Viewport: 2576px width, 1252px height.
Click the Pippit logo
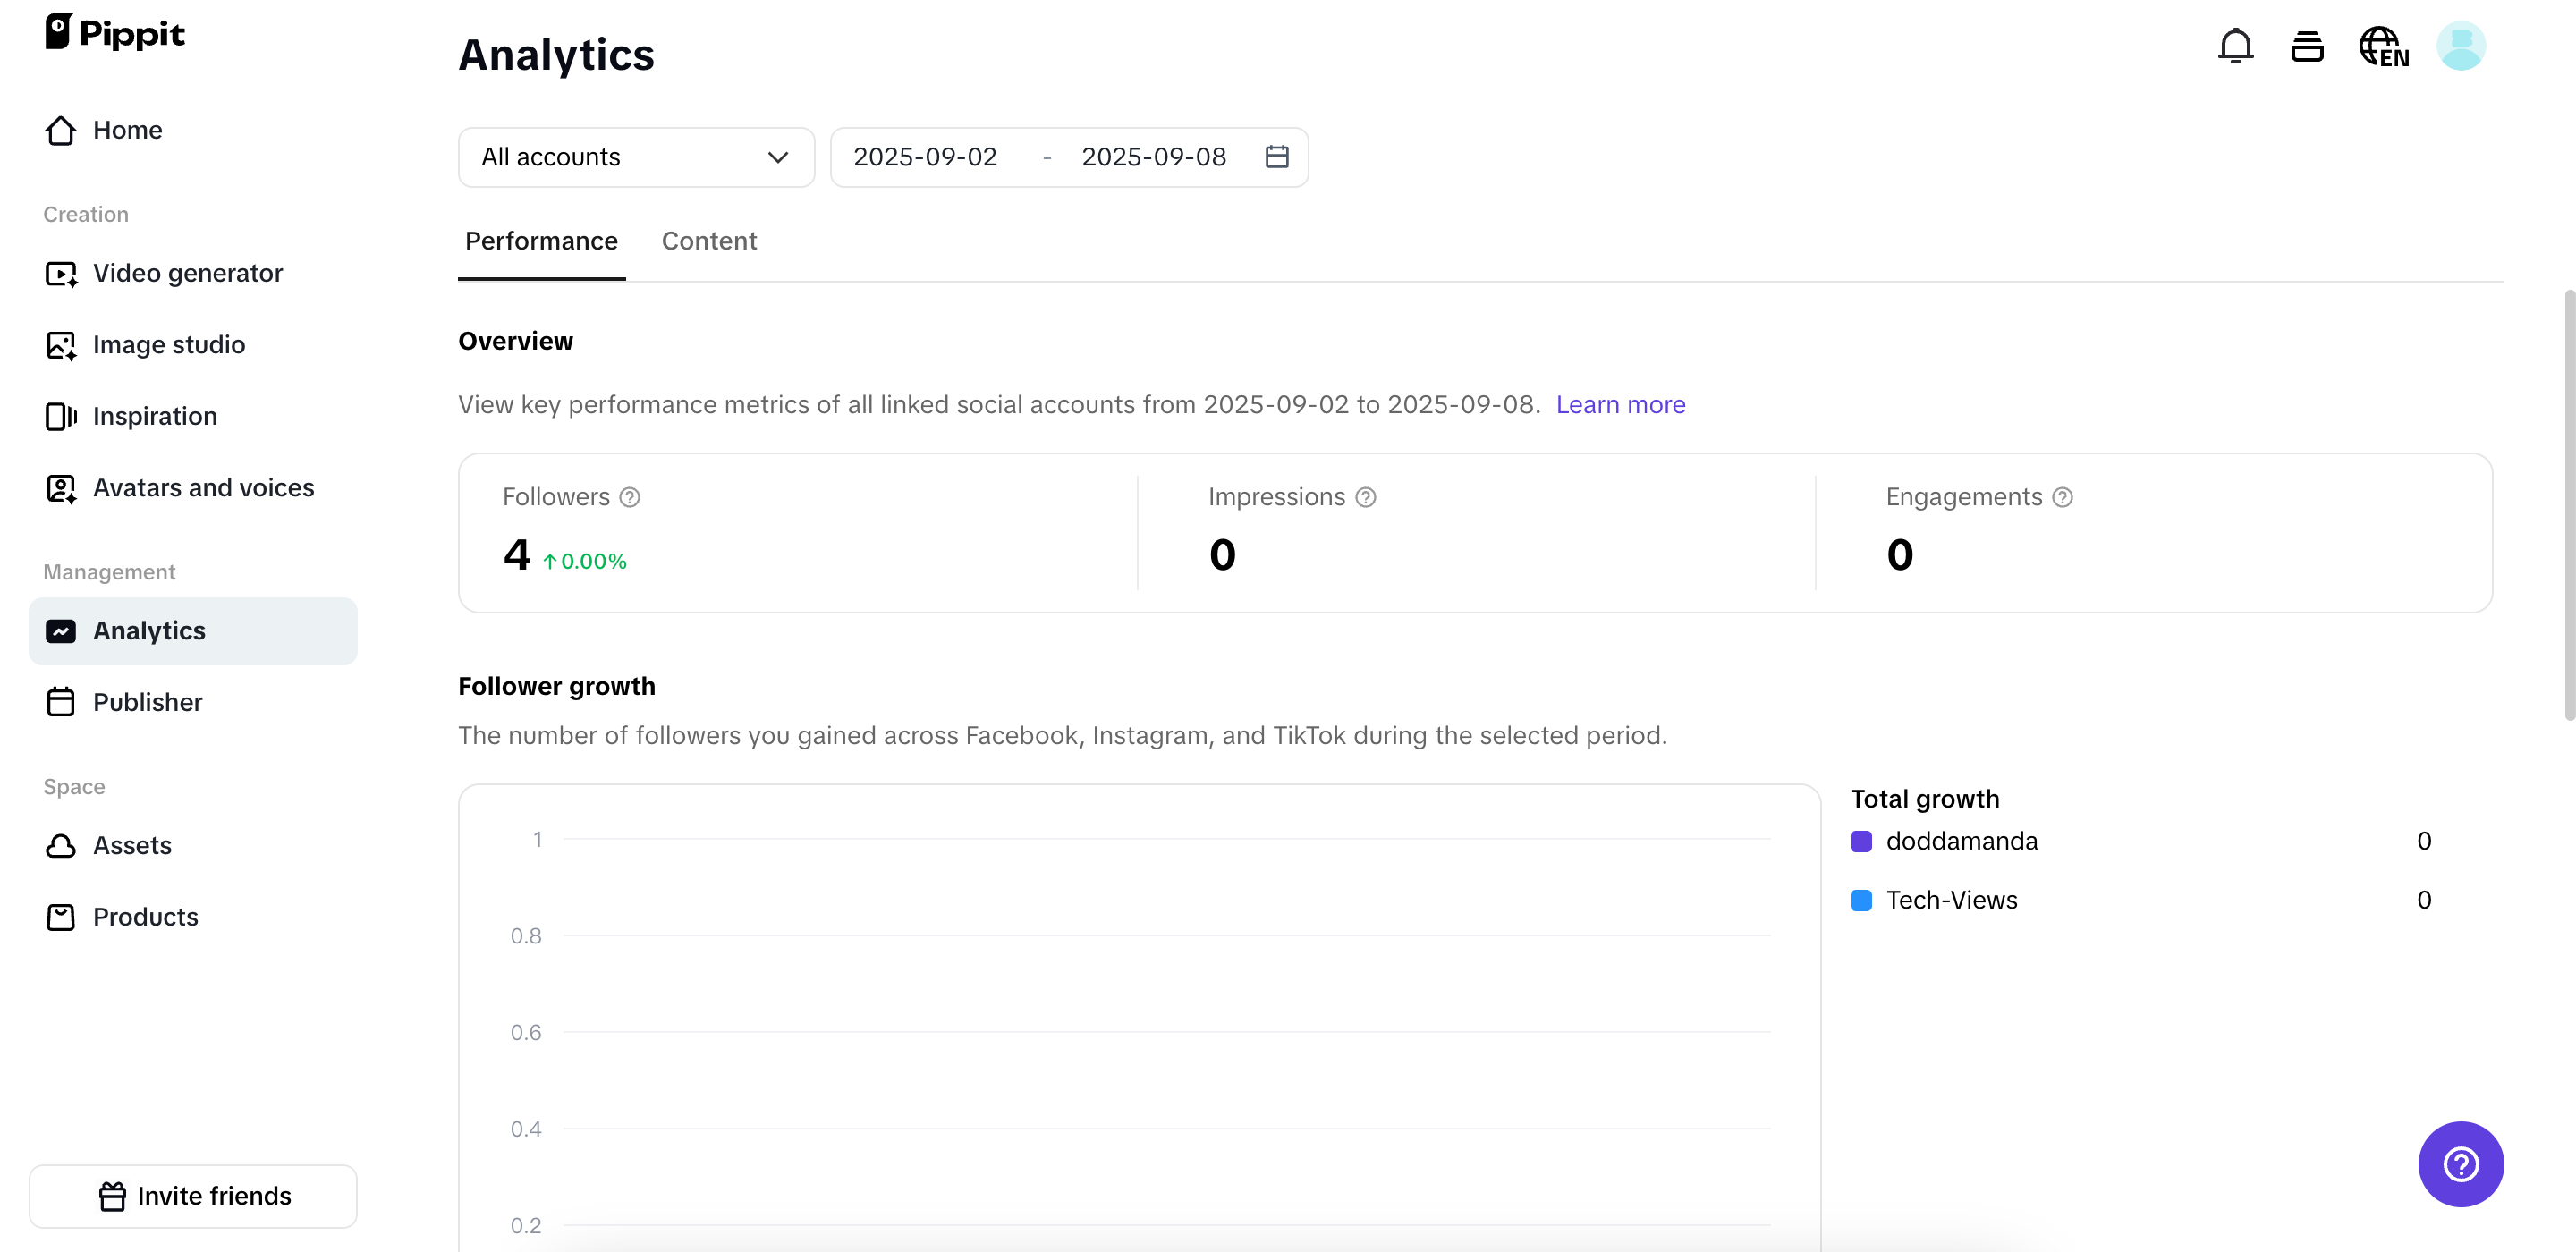pyautogui.click(x=115, y=33)
